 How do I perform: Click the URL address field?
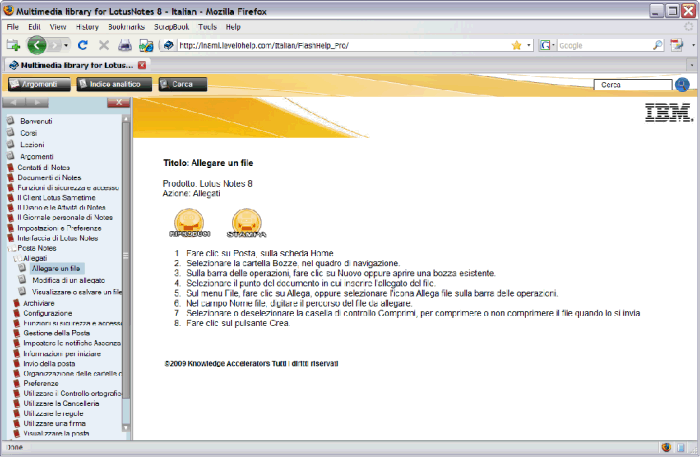tap(344, 45)
